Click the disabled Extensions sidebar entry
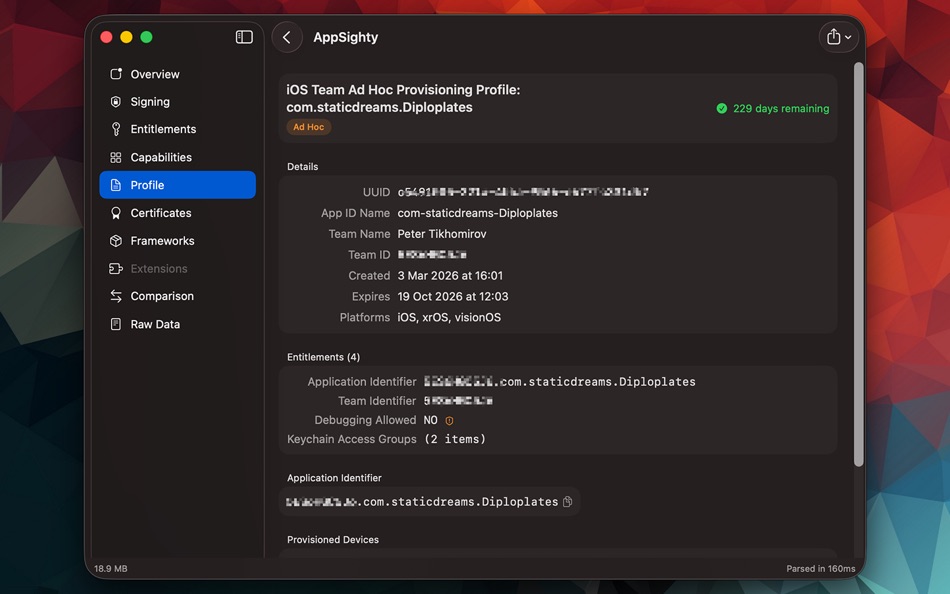The image size is (950, 594). (160, 268)
